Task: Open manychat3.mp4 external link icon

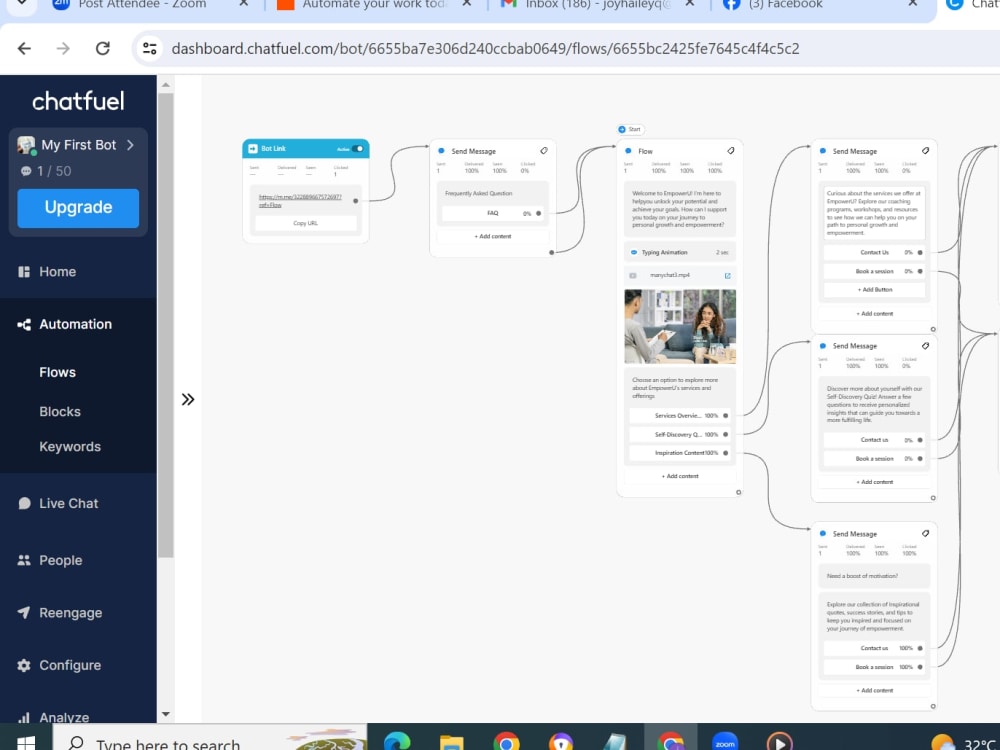Action: point(728,276)
